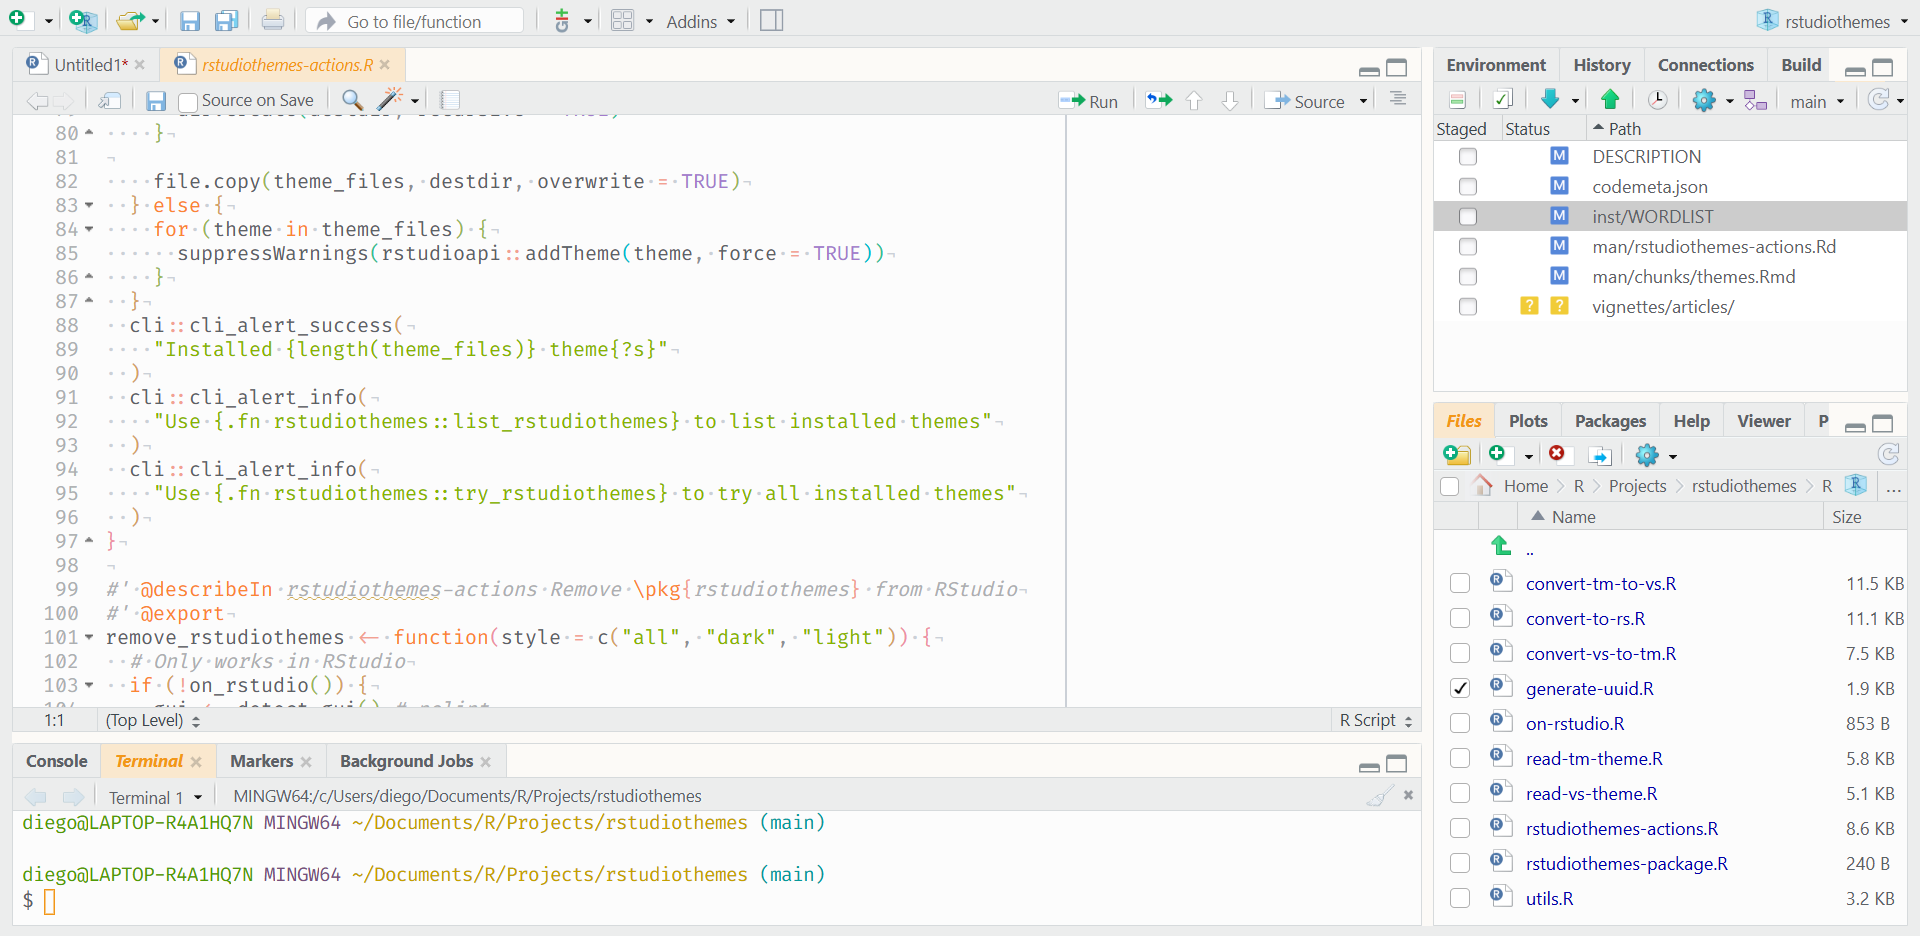Click the delete file red icon in Files pane
The image size is (1920, 936).
point(1557,454)
